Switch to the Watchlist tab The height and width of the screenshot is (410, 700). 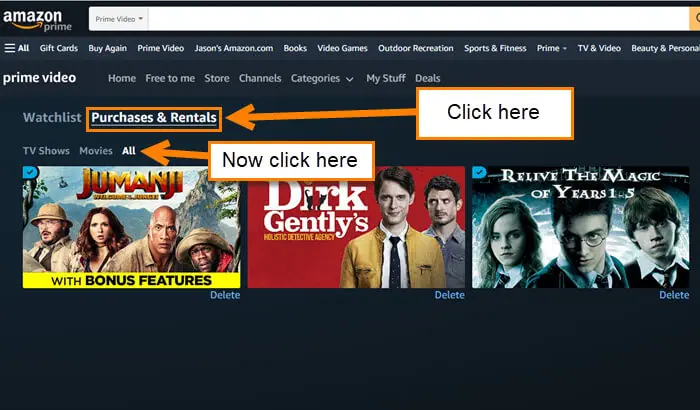(52, 117)
